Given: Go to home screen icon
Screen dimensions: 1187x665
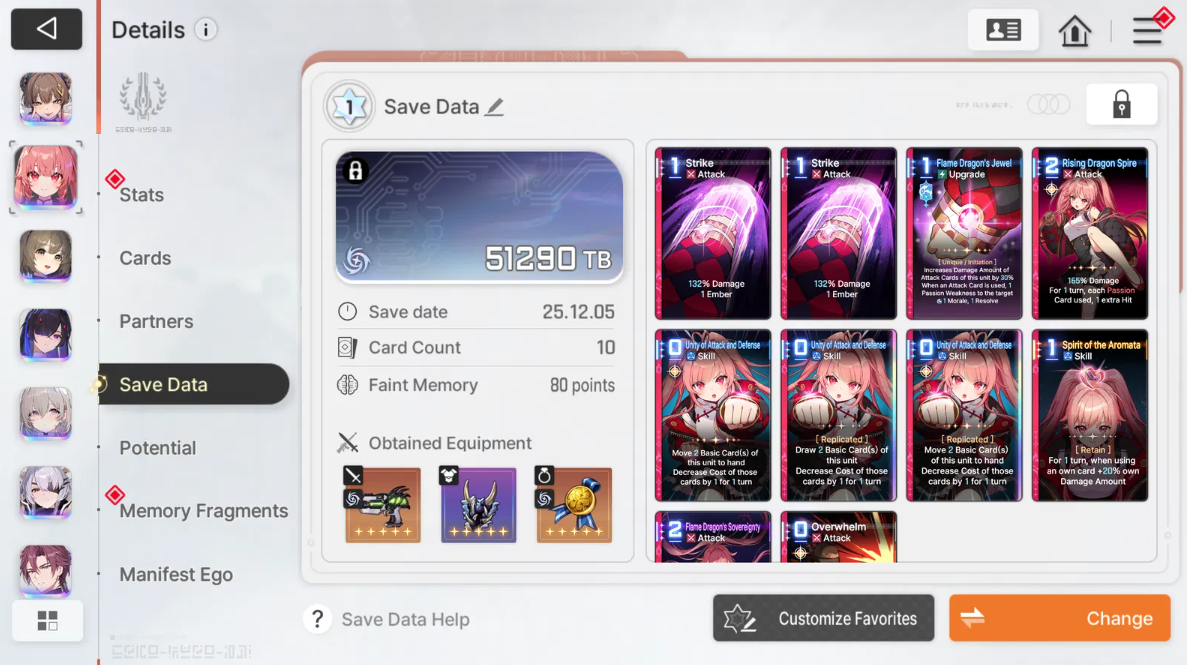Looking at the screenshot, I should tap(1074, 31).
